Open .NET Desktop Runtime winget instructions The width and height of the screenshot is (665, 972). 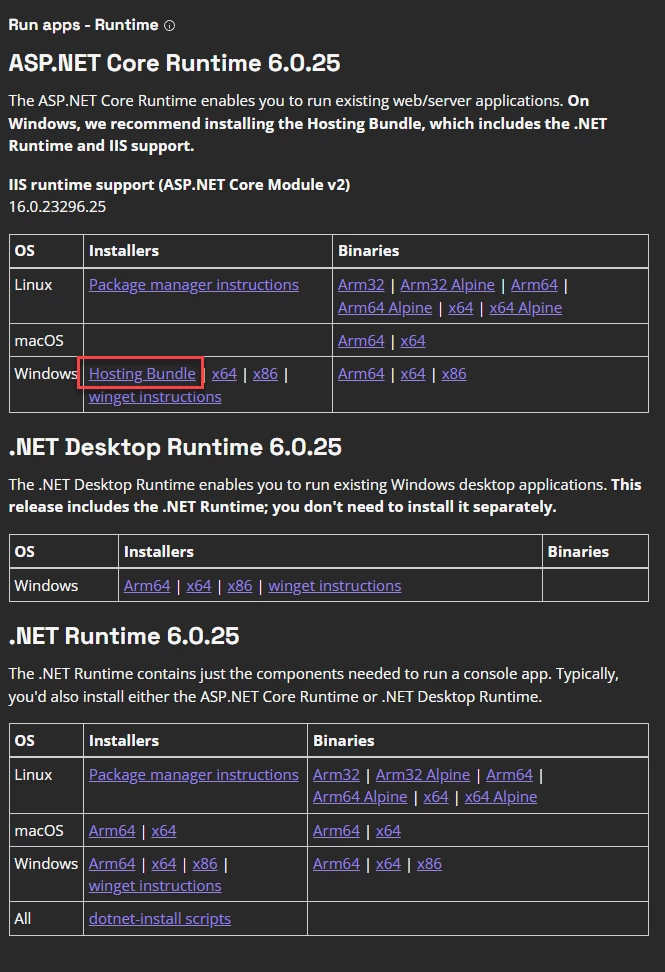pos(335,586)
